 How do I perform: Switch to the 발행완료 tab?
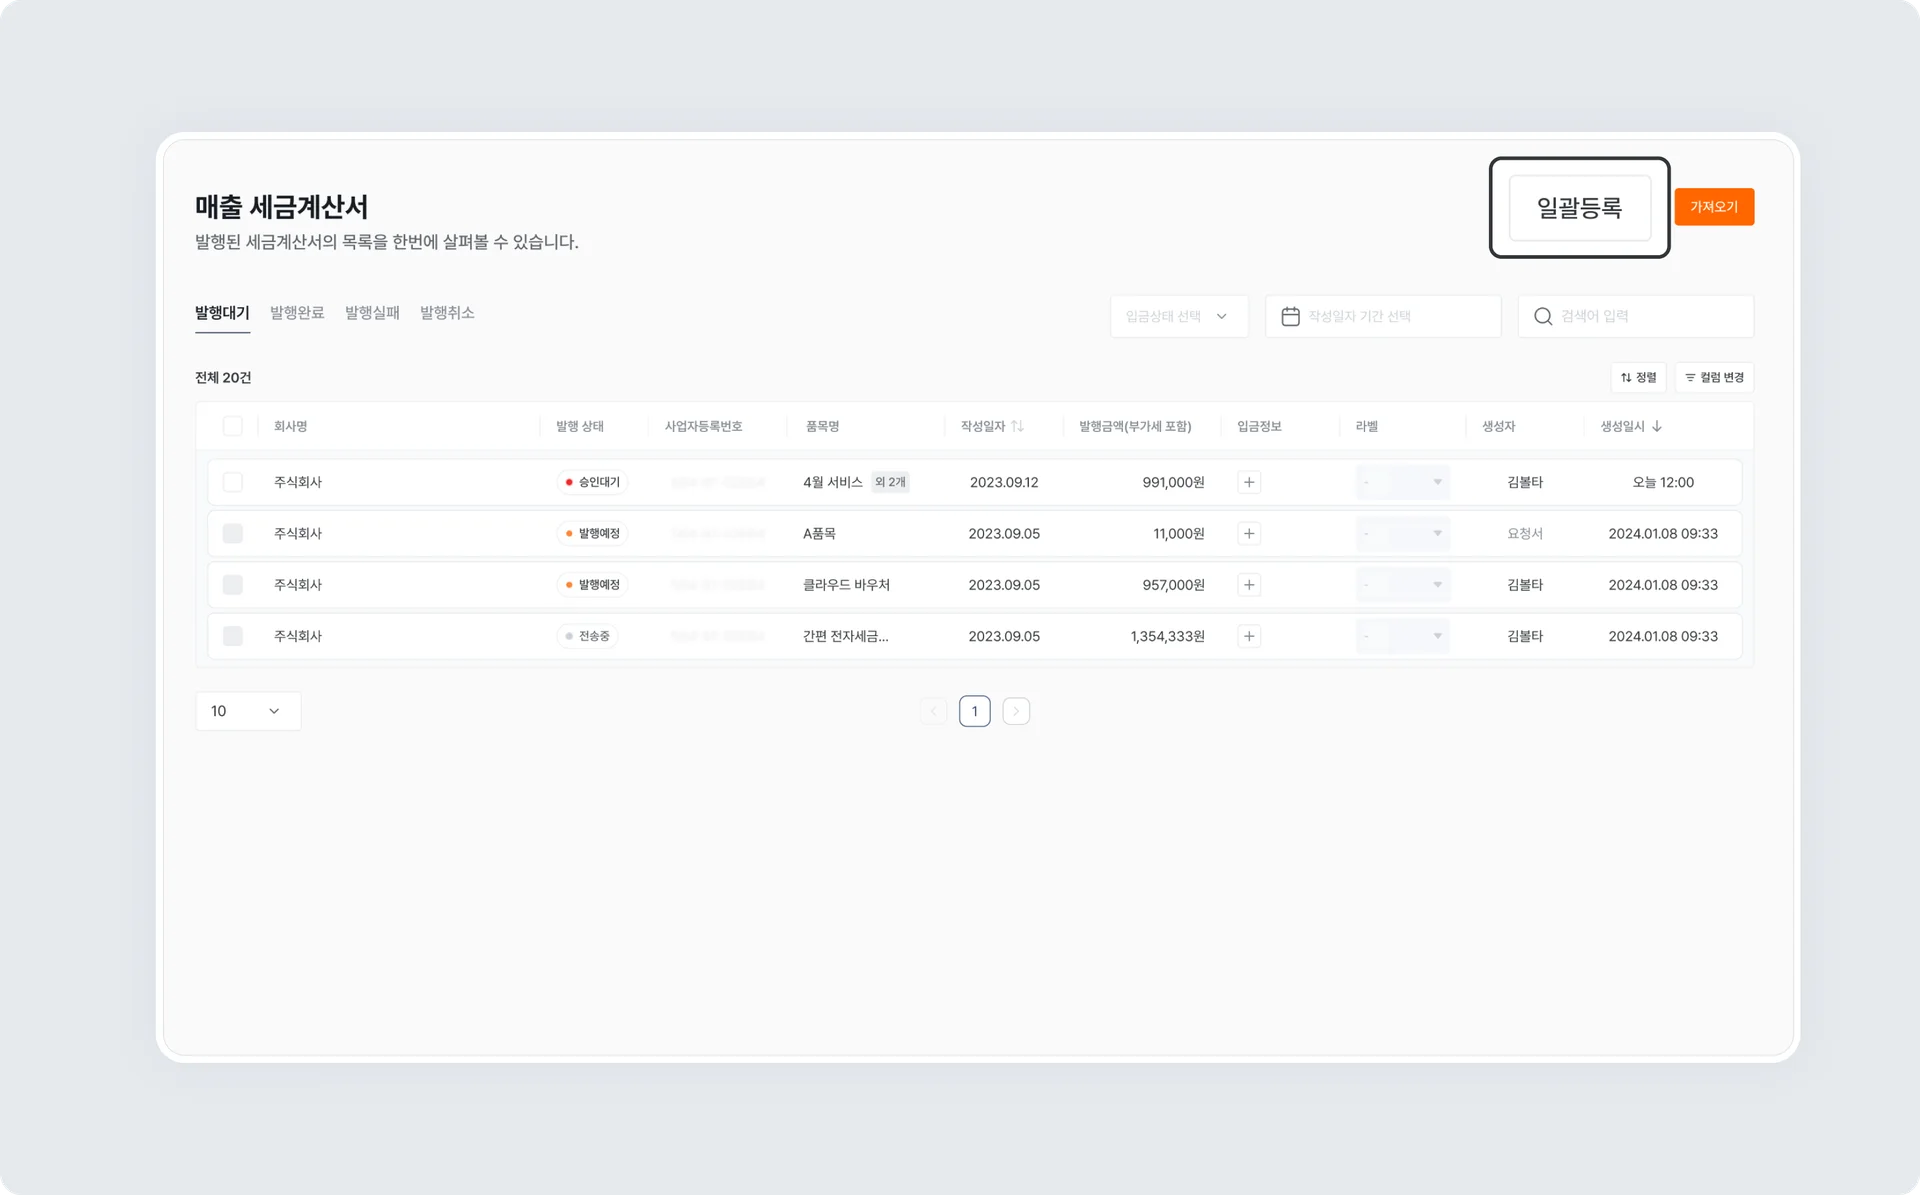pos(297,313)
